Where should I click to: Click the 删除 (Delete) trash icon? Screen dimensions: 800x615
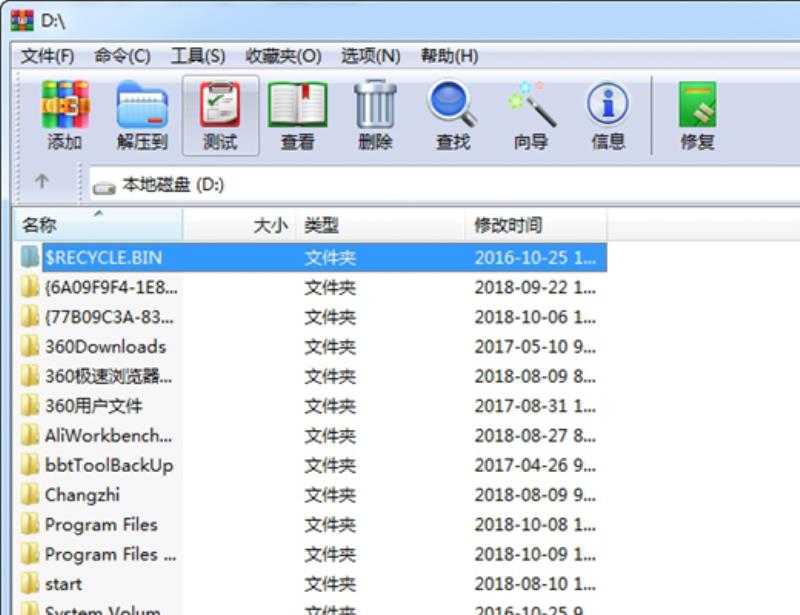376,104
